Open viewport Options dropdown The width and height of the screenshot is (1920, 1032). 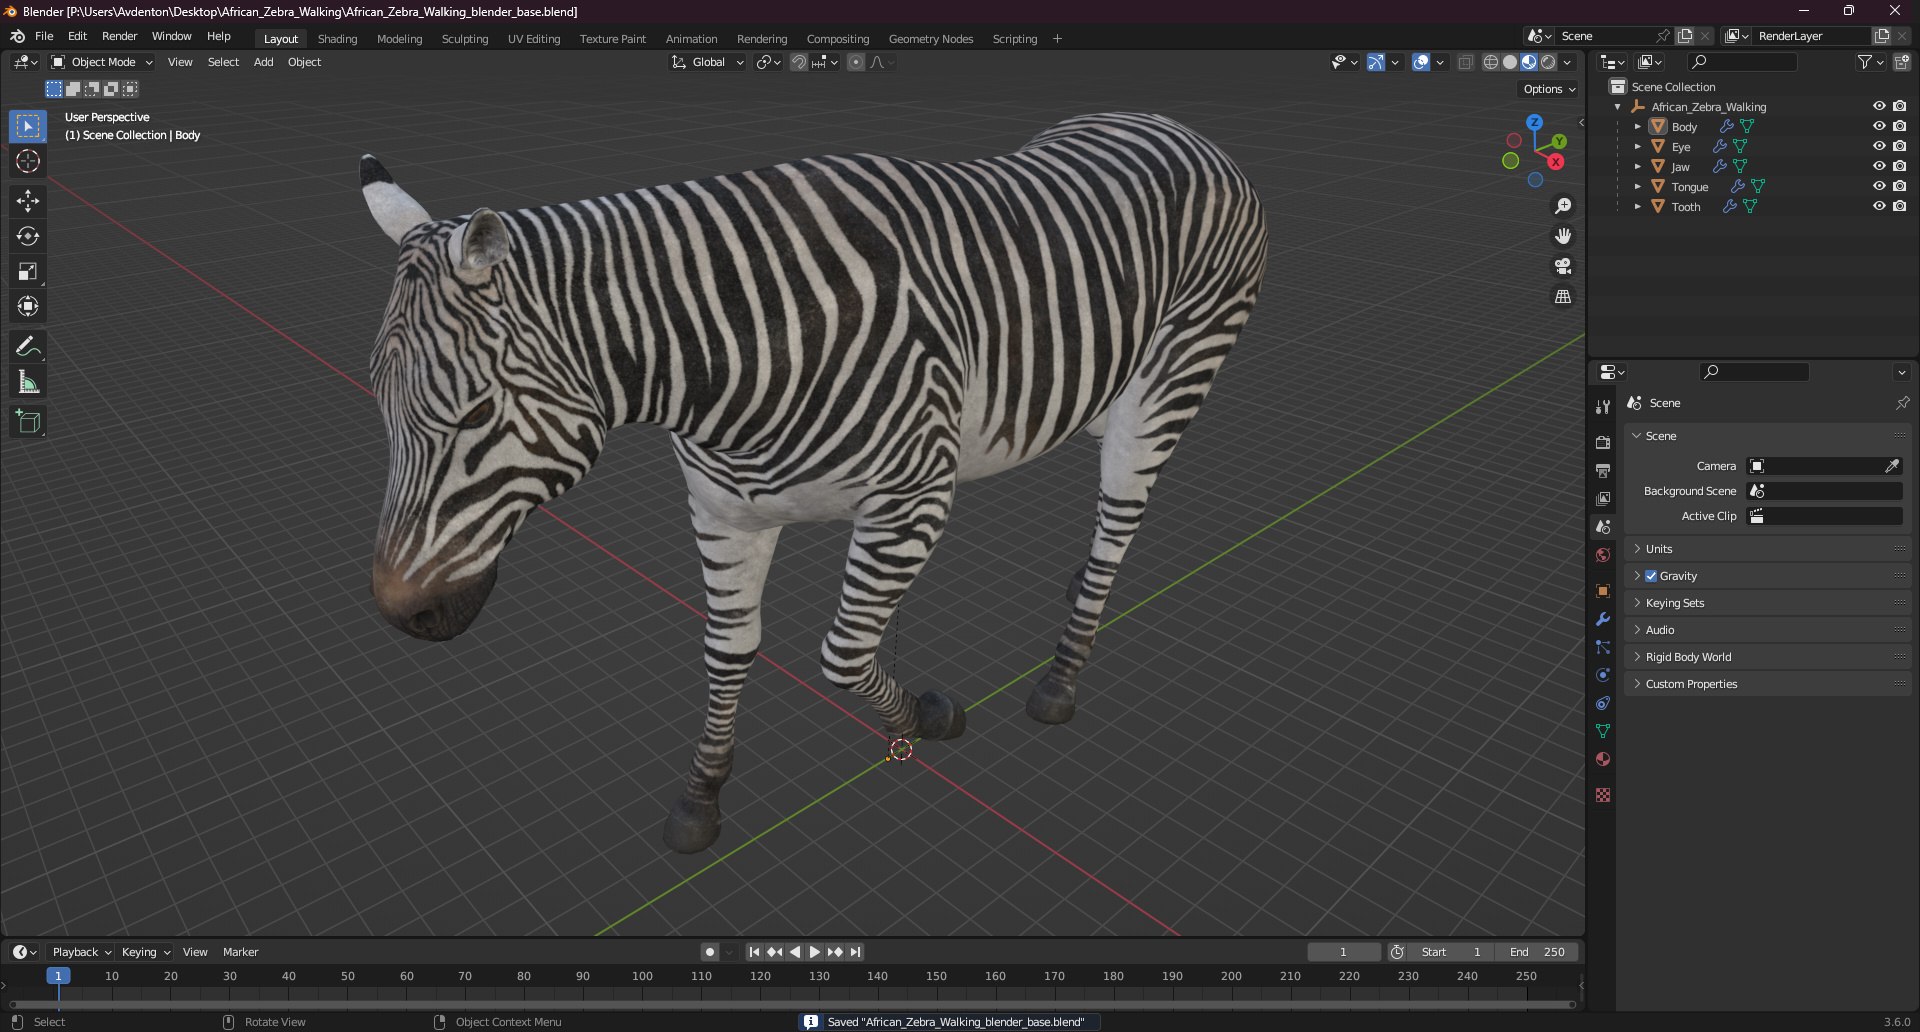click(x=1548, y=89)
